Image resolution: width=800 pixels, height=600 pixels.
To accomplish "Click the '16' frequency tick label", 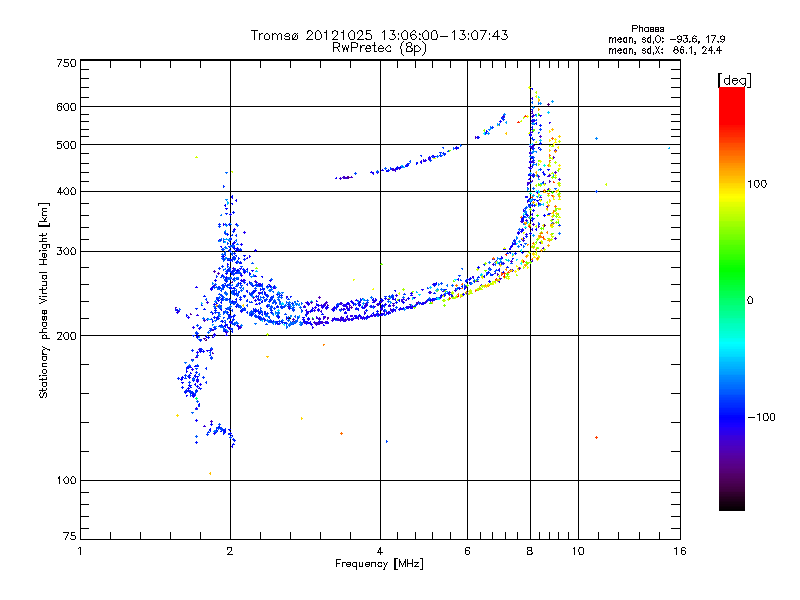I will pos(680,551).
